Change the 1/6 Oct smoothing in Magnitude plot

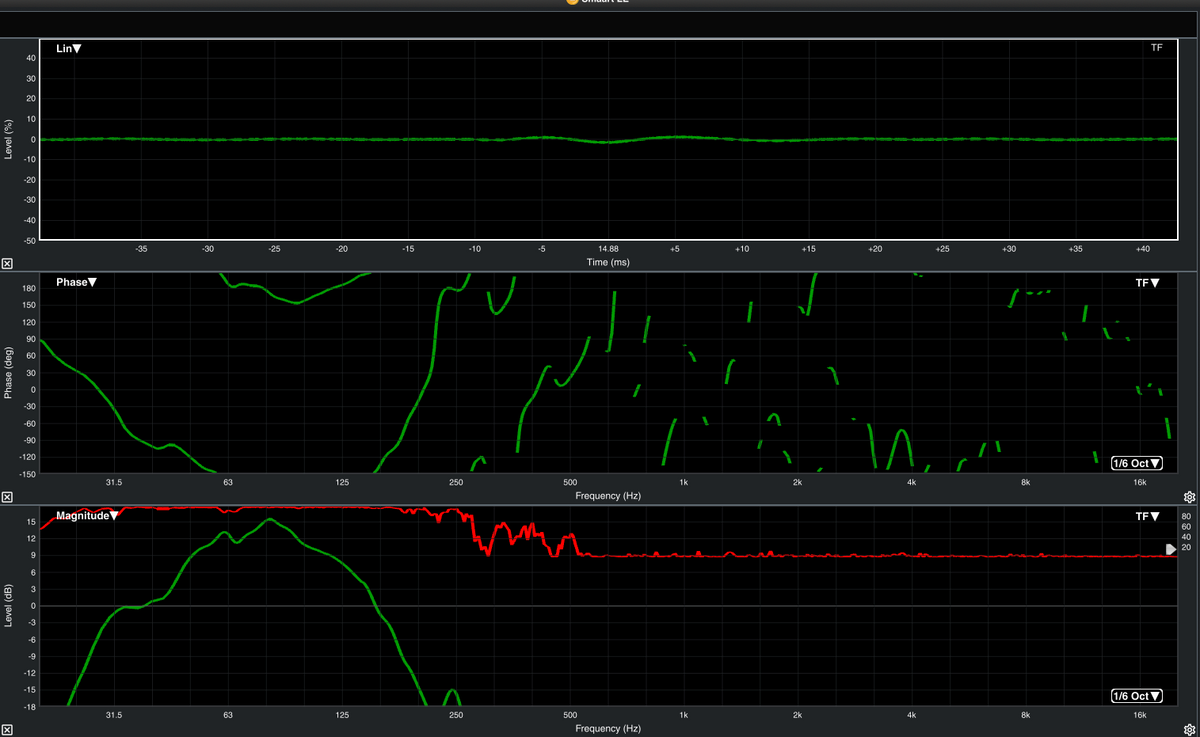(1137, 696)
